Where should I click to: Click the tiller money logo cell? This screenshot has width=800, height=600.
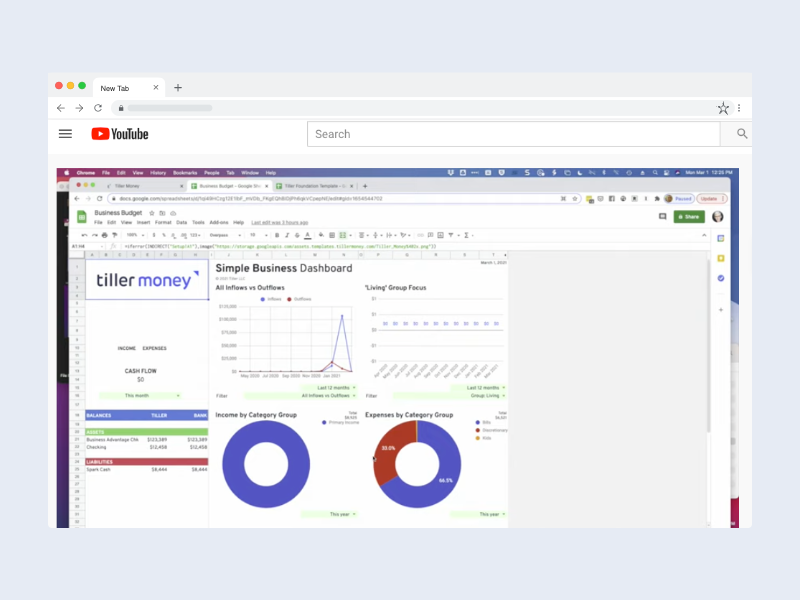147,280
